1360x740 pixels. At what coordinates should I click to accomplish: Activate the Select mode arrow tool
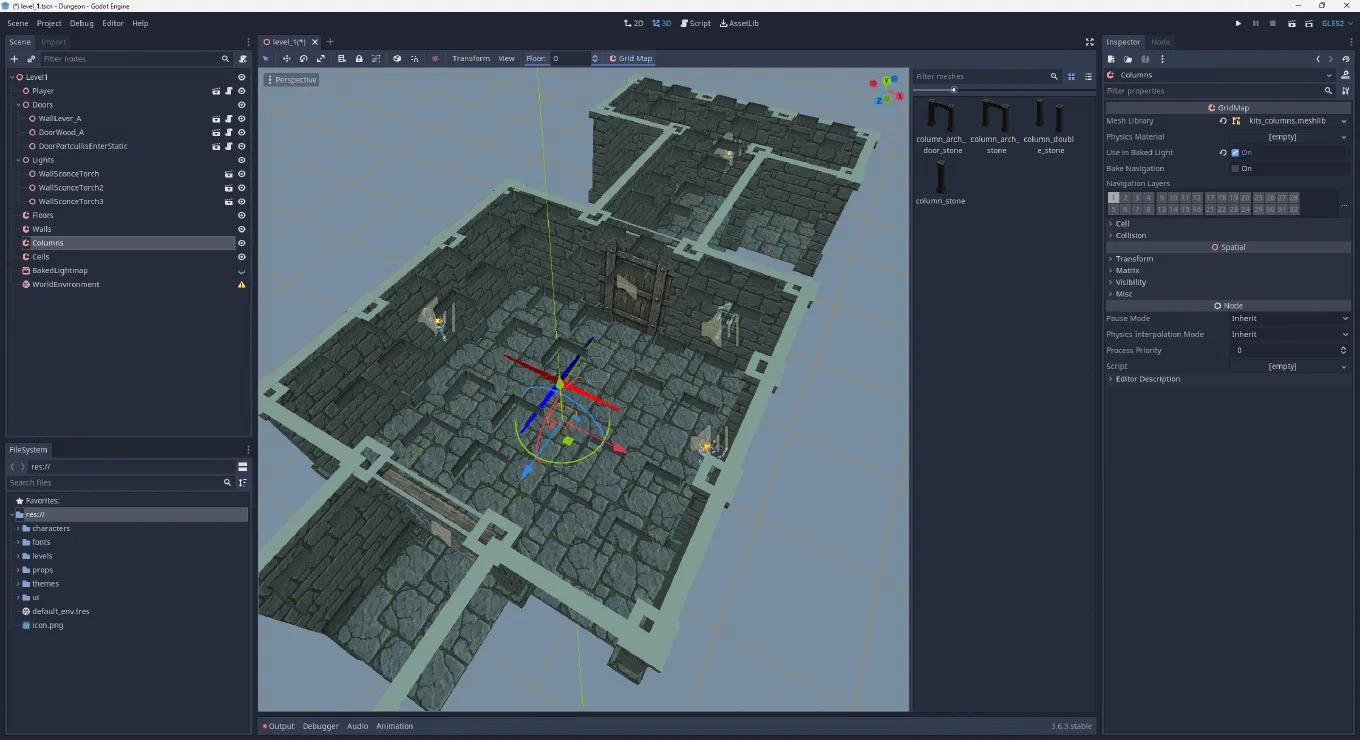coord(266,58)
